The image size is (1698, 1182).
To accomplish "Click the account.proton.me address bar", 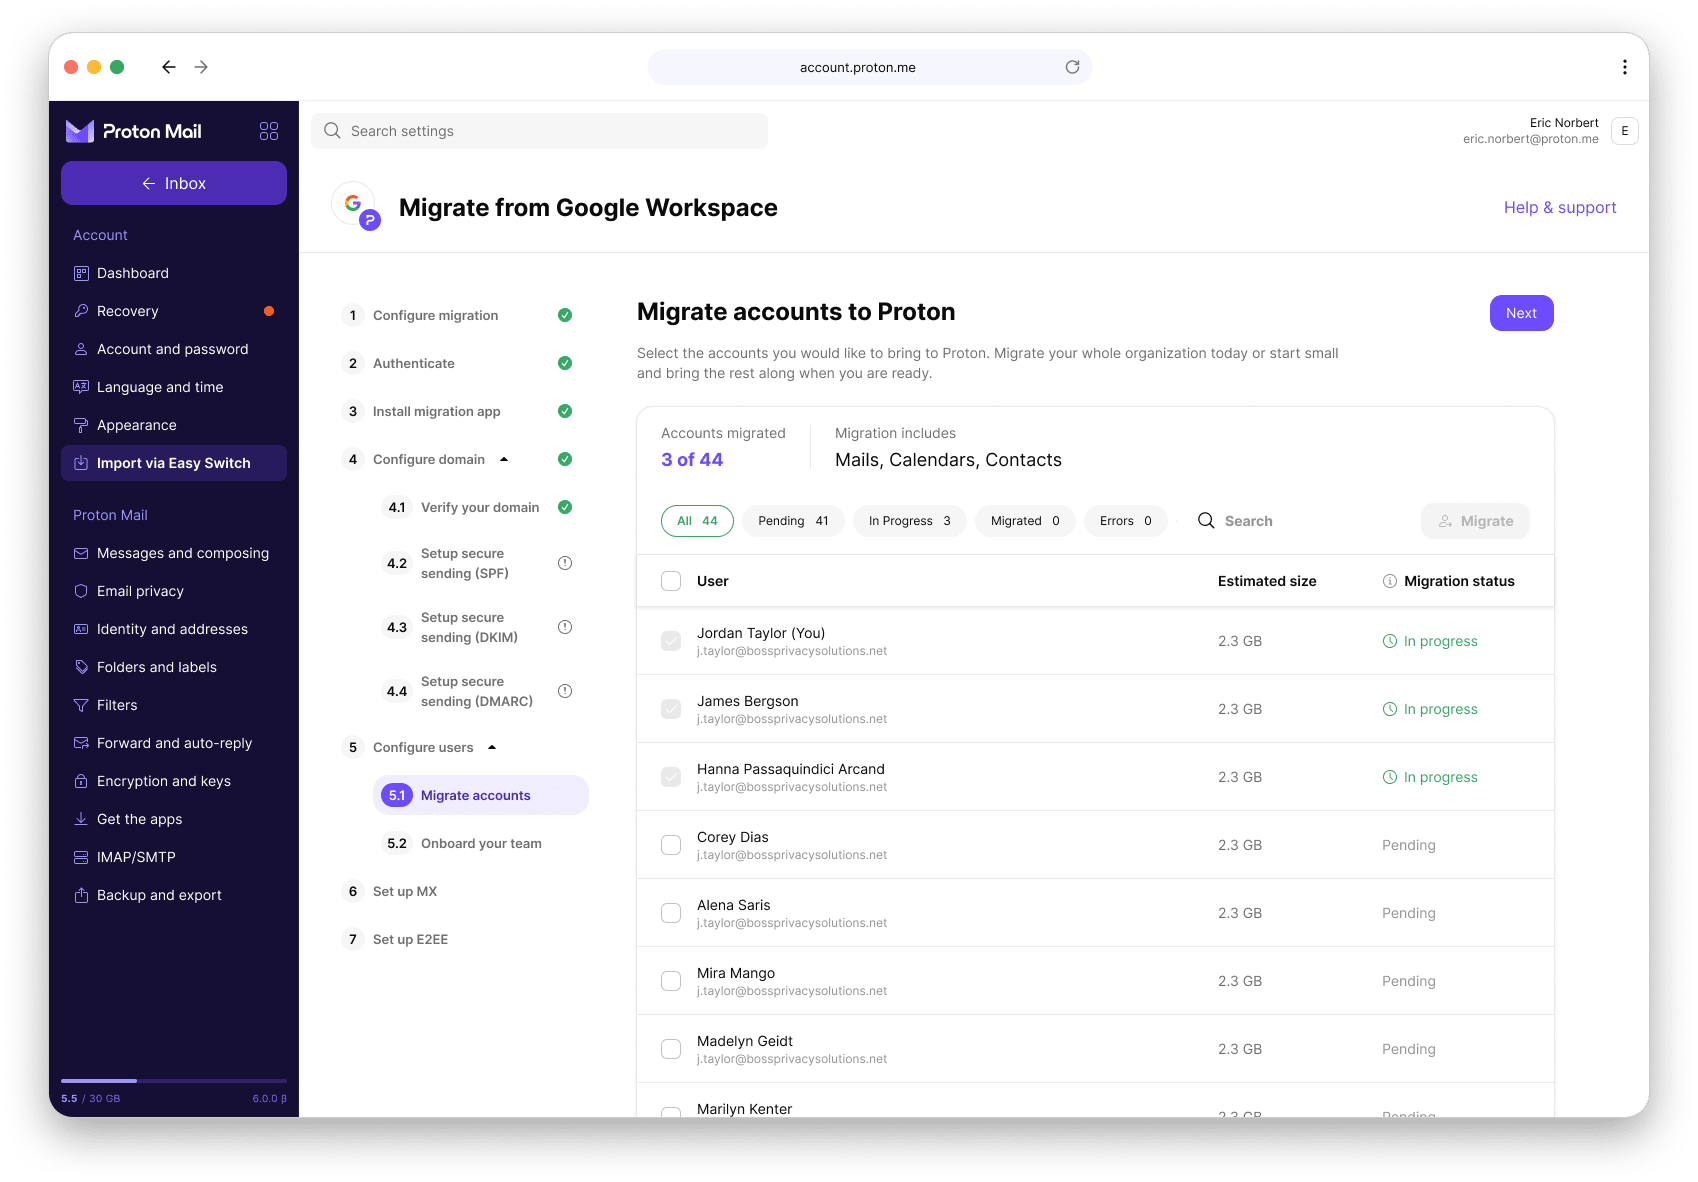I will coord(870,67).
